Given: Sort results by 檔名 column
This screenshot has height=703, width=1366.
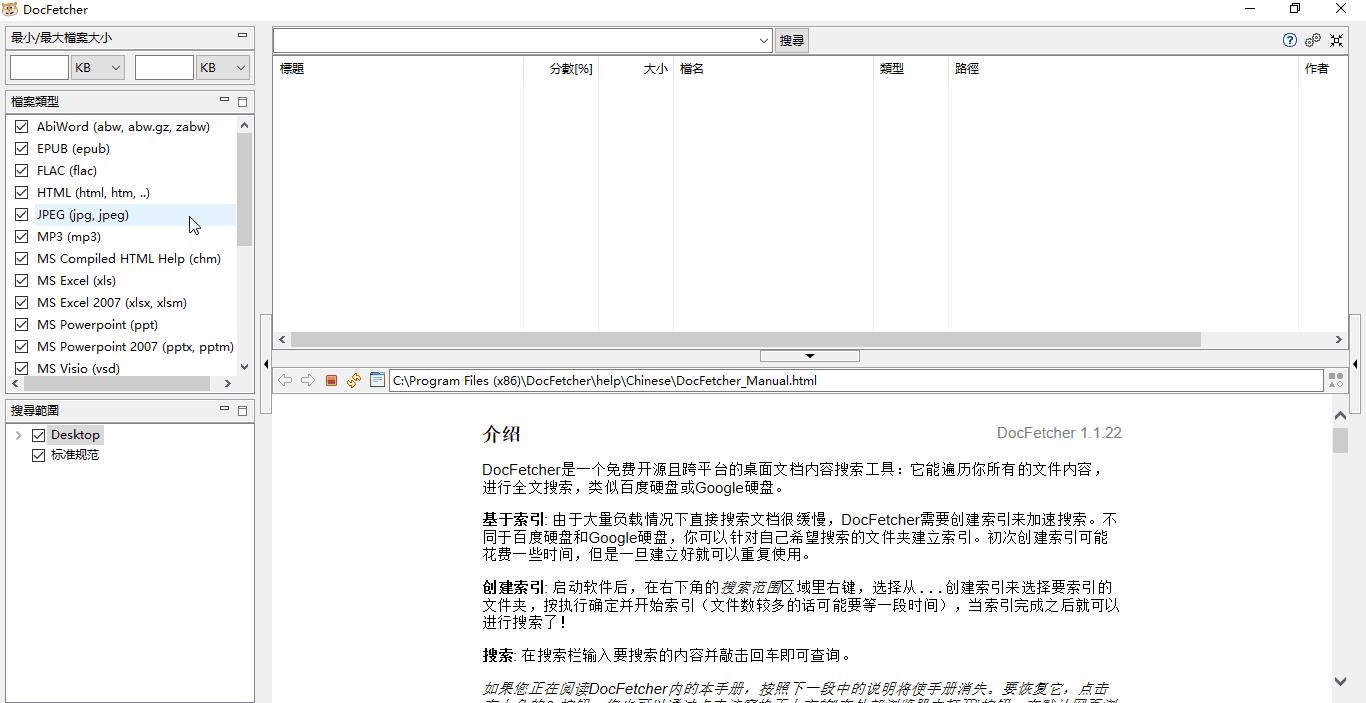Looking at the screenshot, I should 773,68.
